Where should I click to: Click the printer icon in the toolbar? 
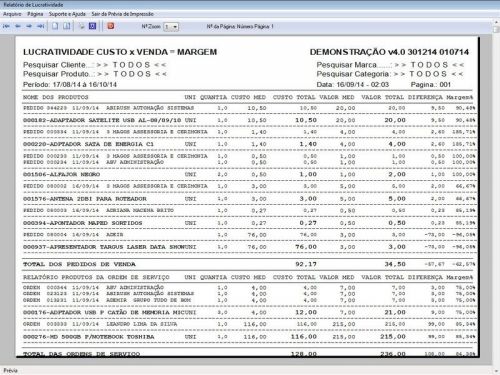point(81,26)
